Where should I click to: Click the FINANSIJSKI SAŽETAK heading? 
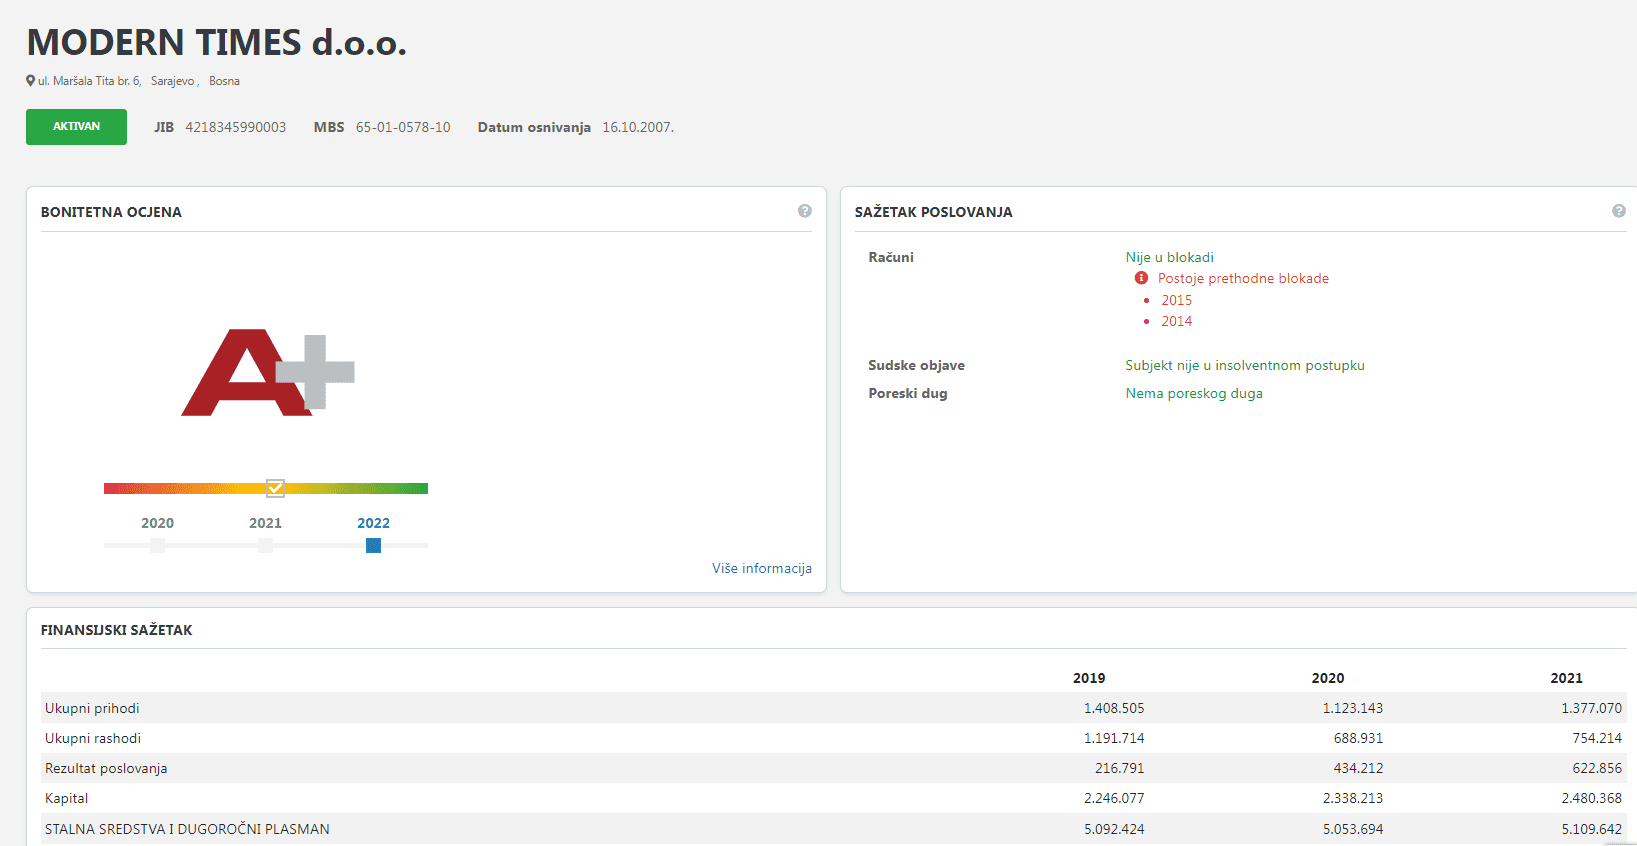(x=116, y=630)
